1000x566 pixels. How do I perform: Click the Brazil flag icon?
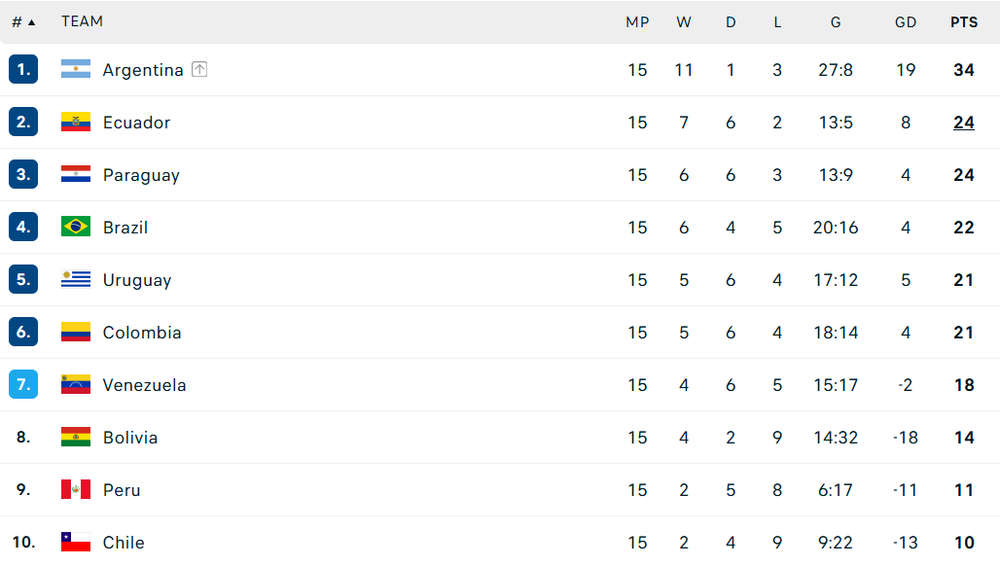(x=75, y=227)
